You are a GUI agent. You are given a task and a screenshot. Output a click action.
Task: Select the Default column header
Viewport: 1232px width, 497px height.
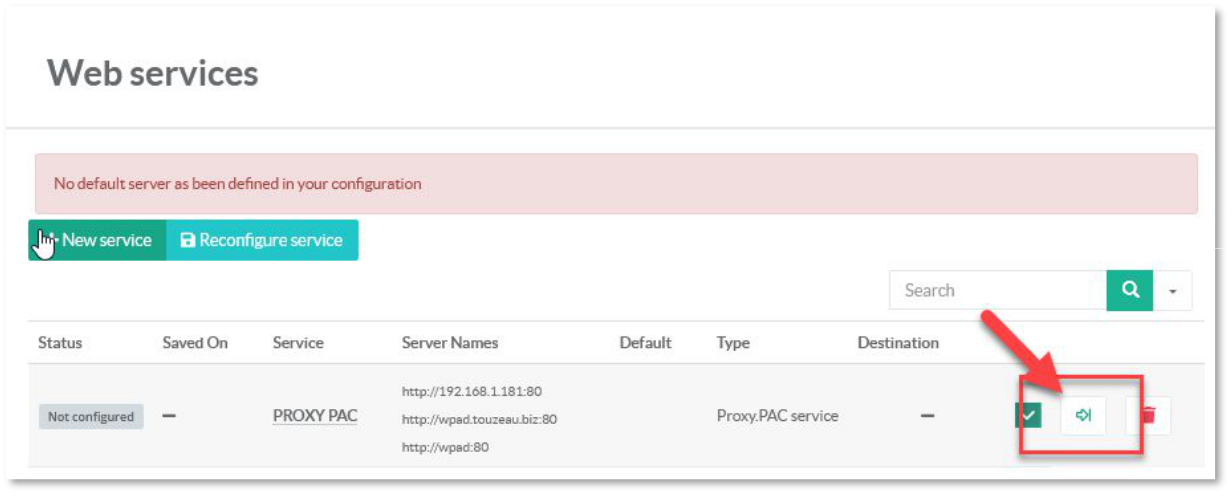click(645, 343)
